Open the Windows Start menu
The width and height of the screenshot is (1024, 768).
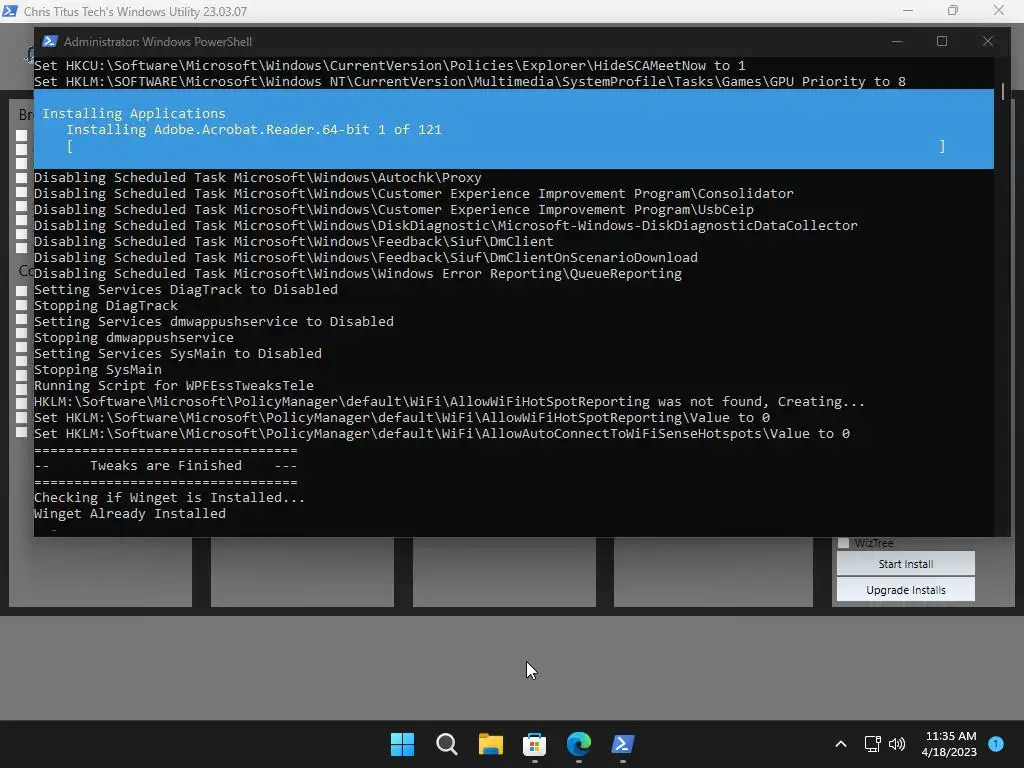tap(402, 744)
